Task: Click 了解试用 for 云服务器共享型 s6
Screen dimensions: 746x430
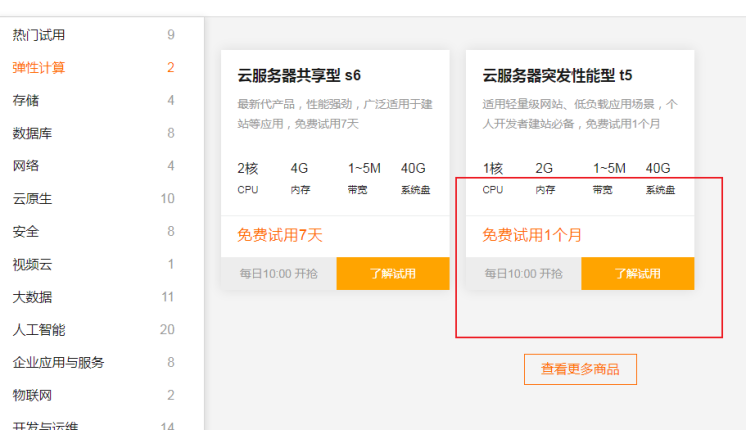Action: coord(393,274)
